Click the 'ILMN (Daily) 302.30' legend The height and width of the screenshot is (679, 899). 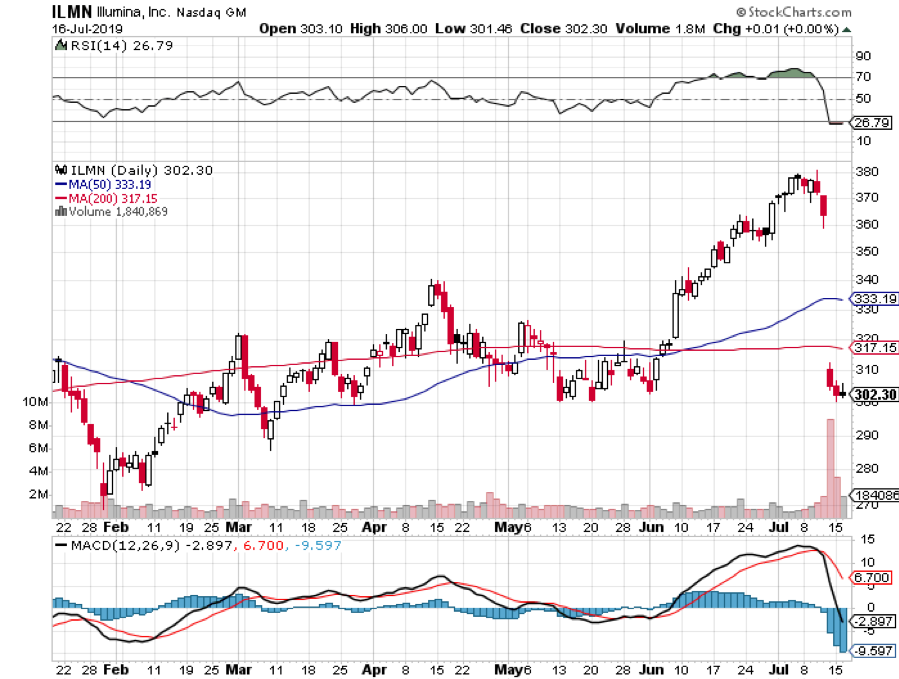[142, 170]
